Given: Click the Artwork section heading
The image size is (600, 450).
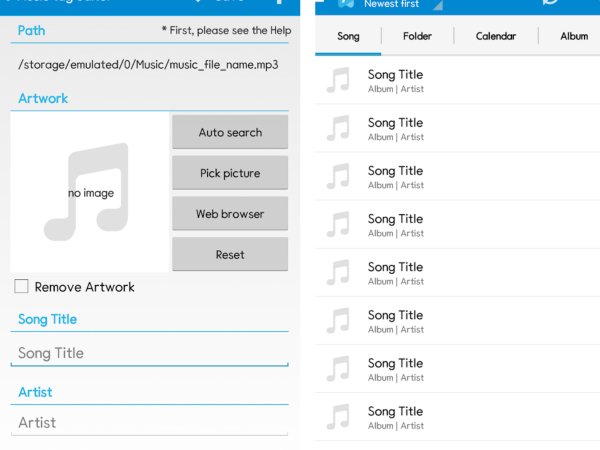Looking at the screenshot, I should (x=43, y=98).
